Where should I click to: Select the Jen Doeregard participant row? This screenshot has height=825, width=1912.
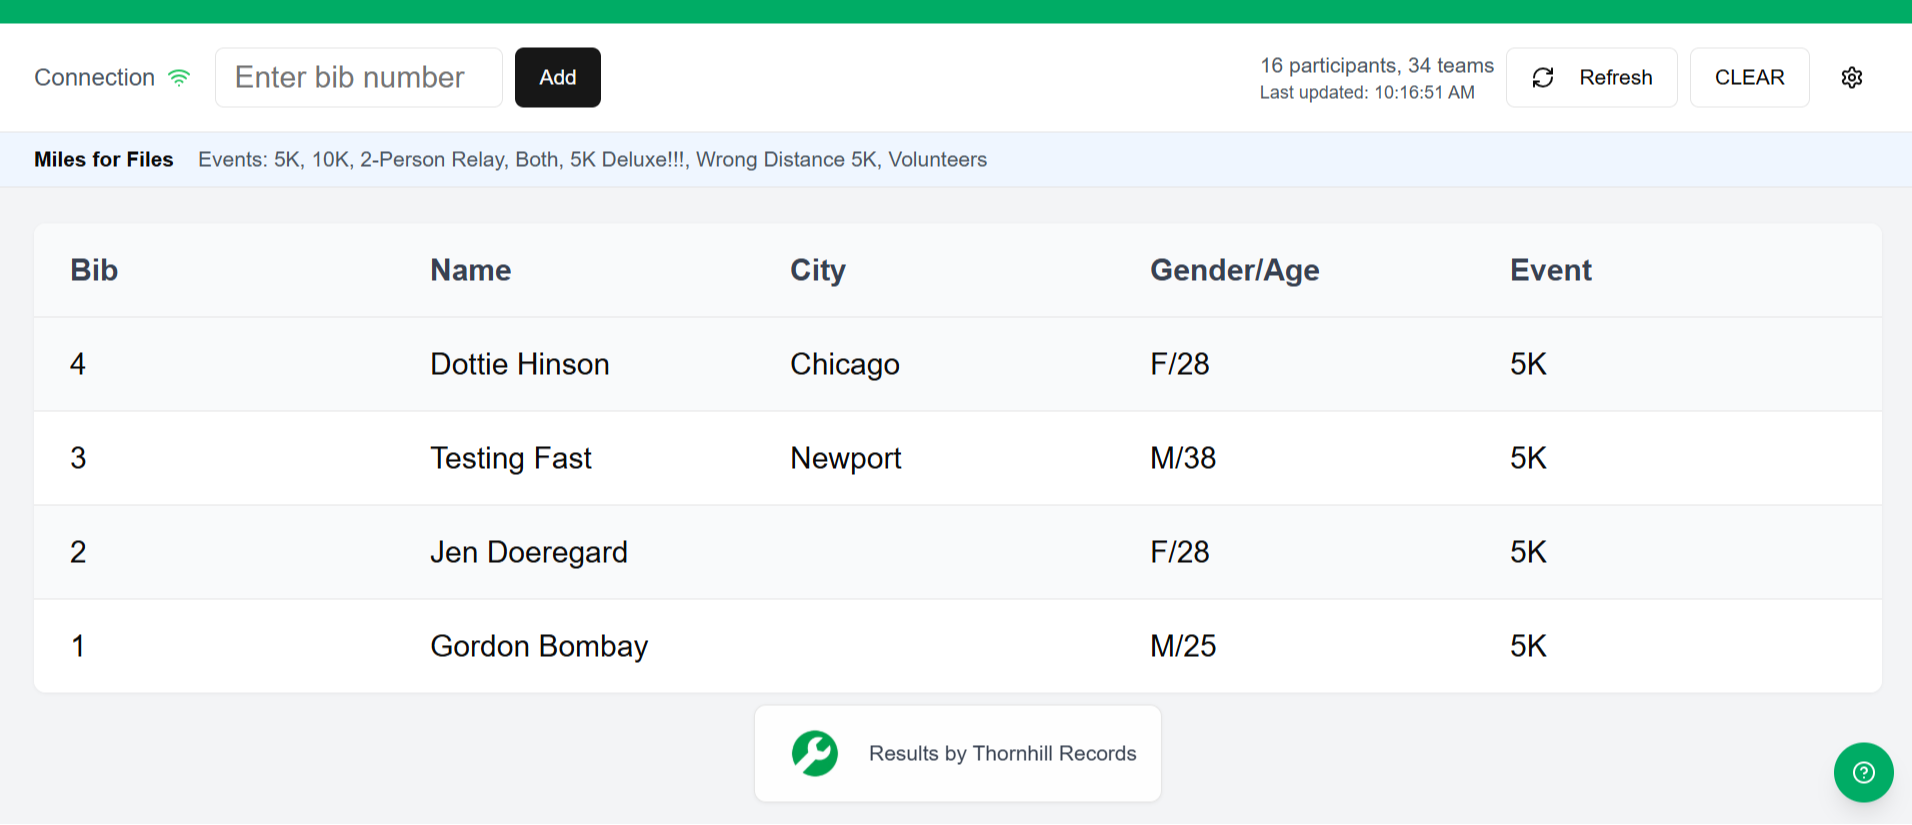528,552
